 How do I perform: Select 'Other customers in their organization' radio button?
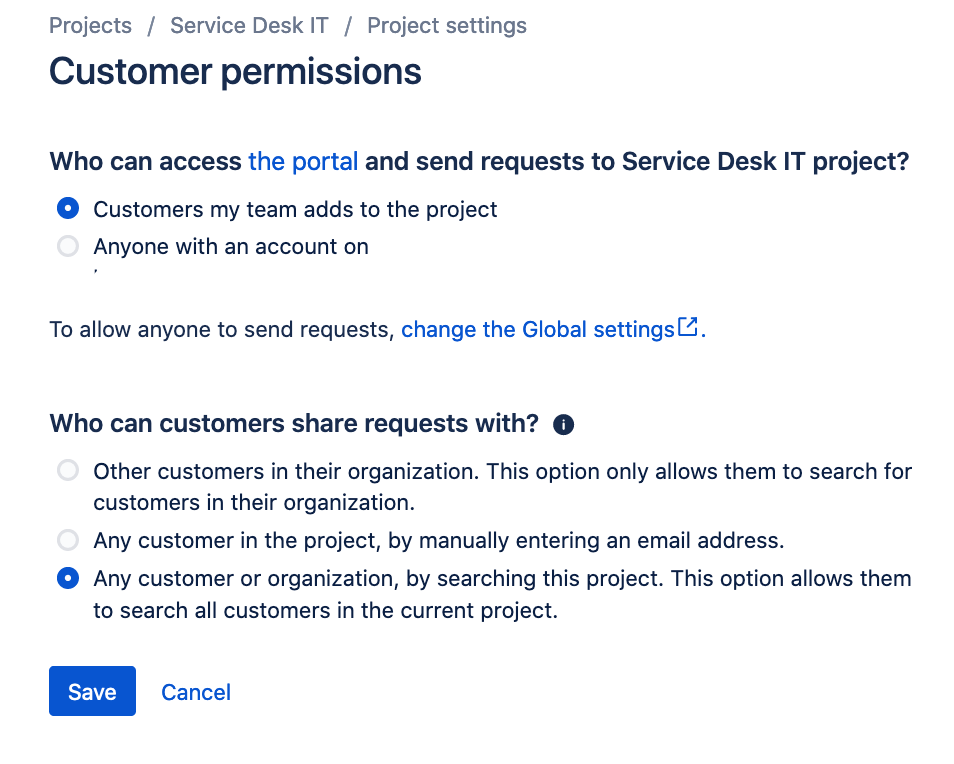click(68, 470)
